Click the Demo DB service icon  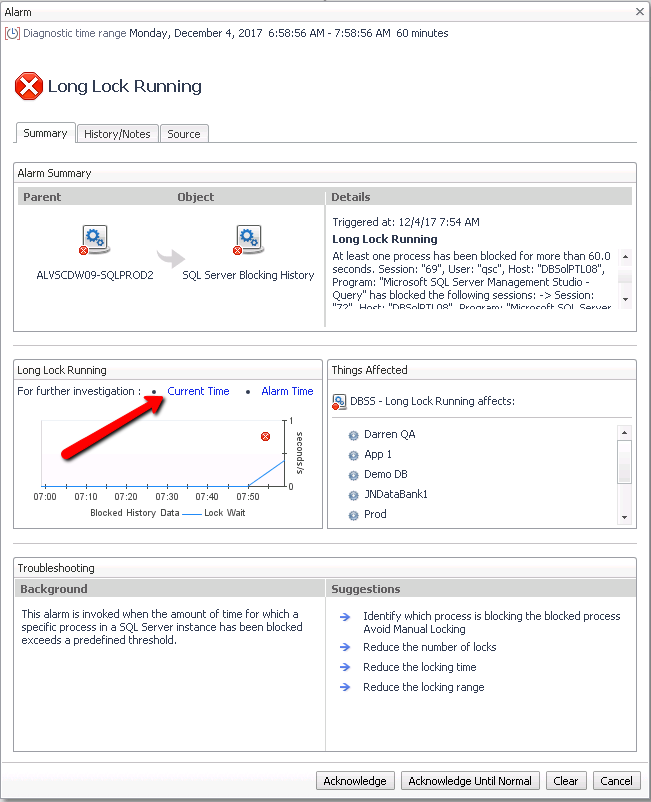coord(353,475)
